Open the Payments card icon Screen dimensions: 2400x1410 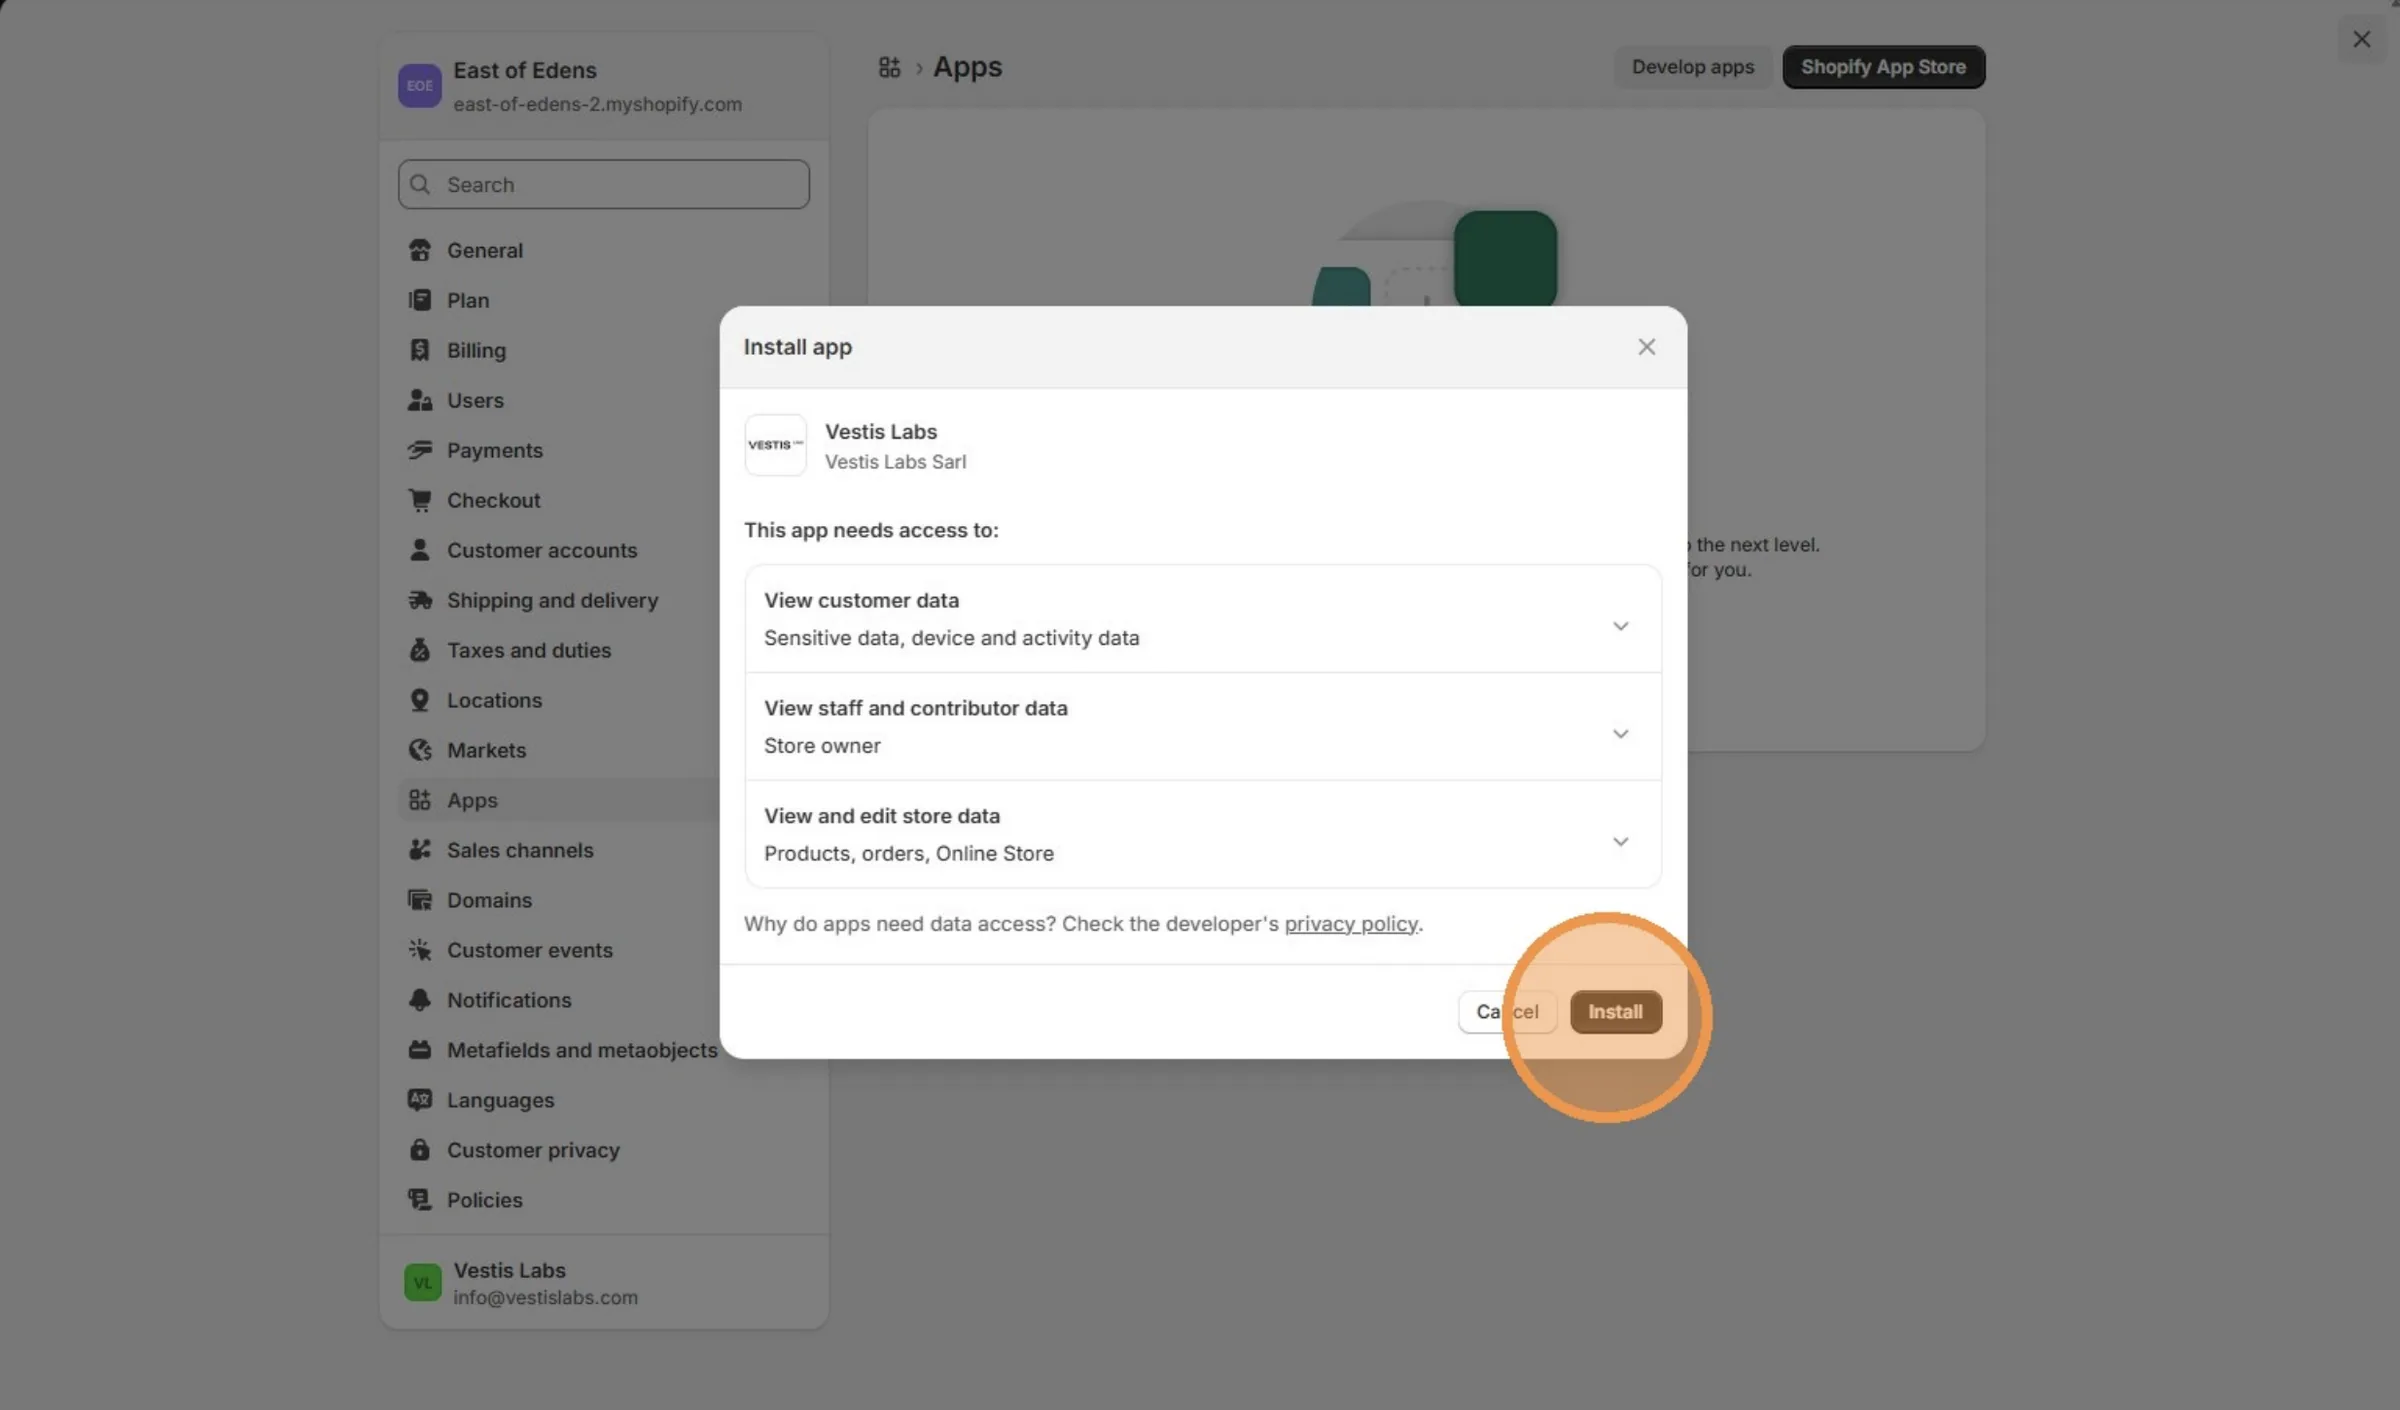coord(420,450)
